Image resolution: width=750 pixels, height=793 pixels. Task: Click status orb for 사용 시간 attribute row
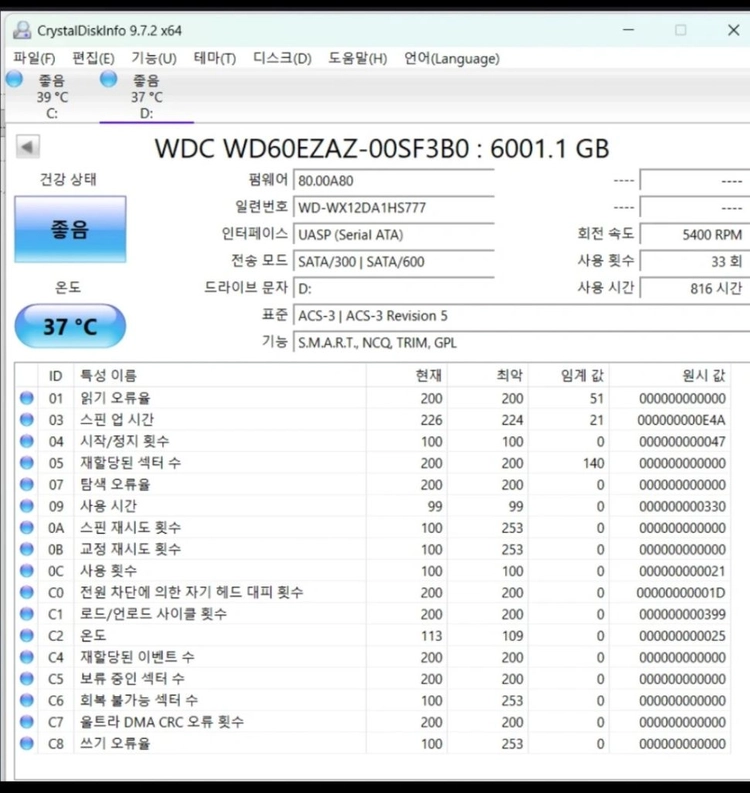[x=27, y=506]
